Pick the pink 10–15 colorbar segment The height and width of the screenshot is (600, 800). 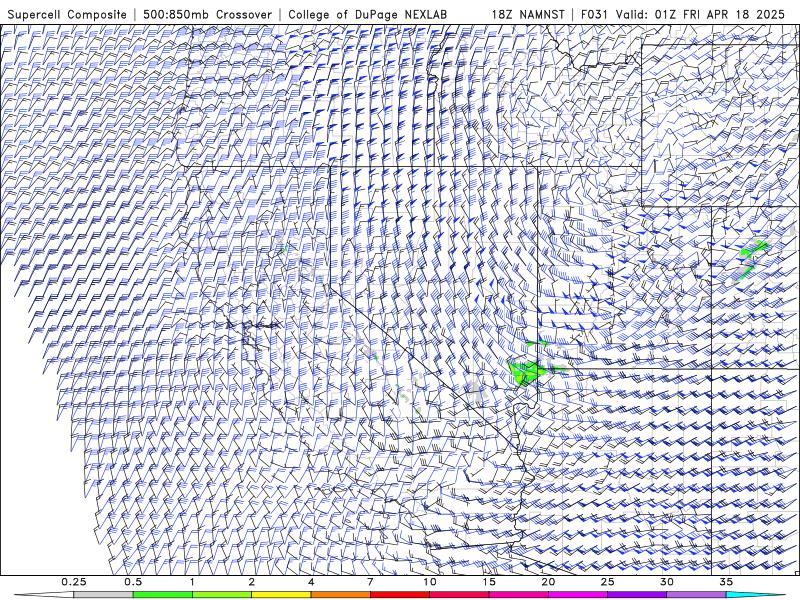[459, 595]
